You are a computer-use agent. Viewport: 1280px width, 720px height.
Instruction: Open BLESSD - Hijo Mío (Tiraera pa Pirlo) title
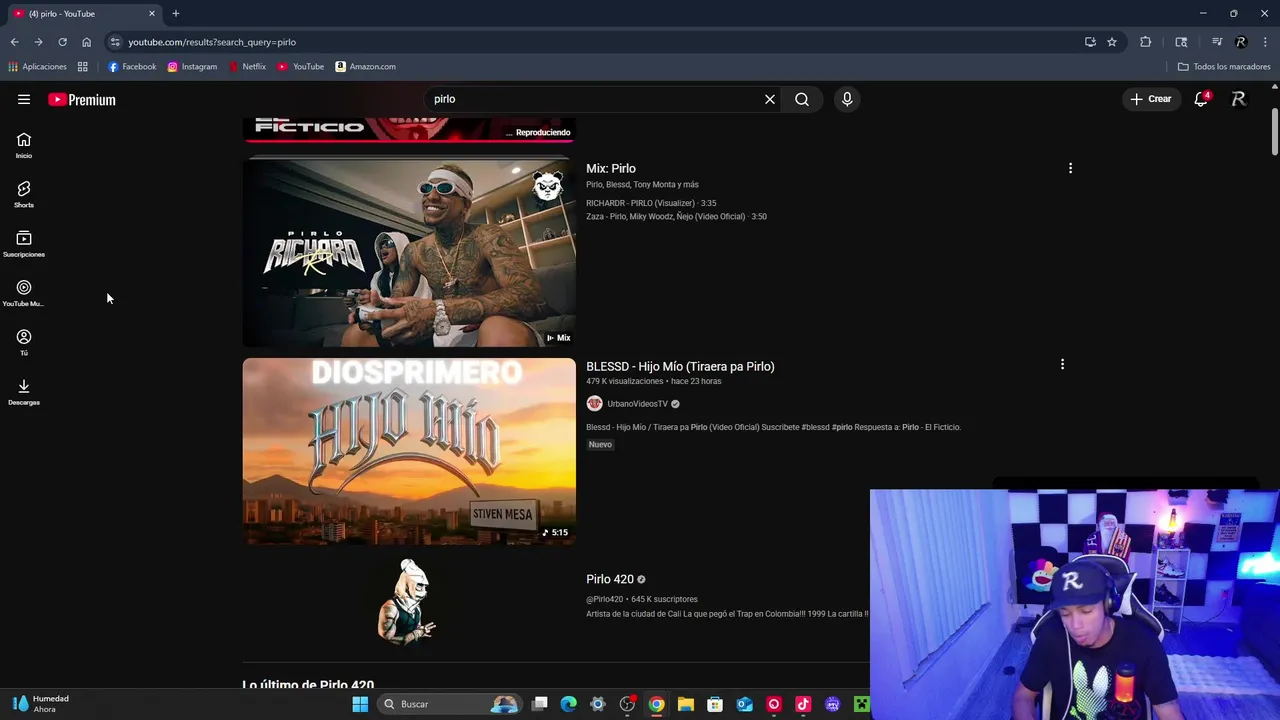click(x=680, y=366)
